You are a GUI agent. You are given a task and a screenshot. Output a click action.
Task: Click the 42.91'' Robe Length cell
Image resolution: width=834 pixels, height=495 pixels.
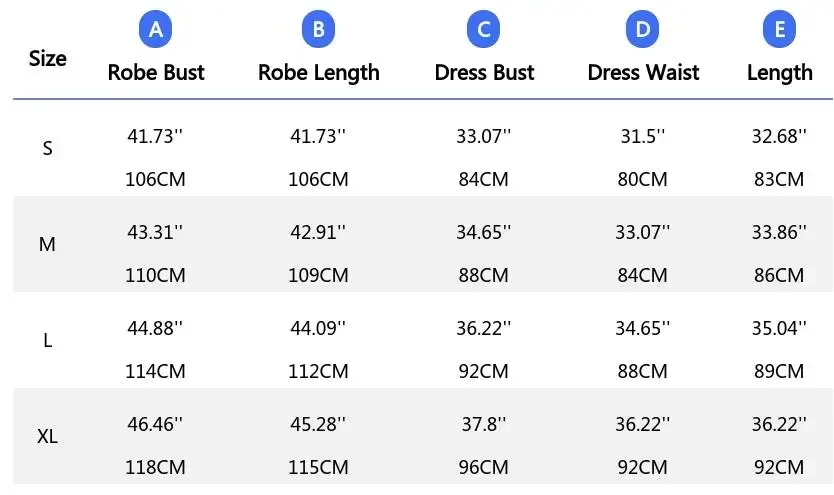pyautogui.click(x=319, y=232)
